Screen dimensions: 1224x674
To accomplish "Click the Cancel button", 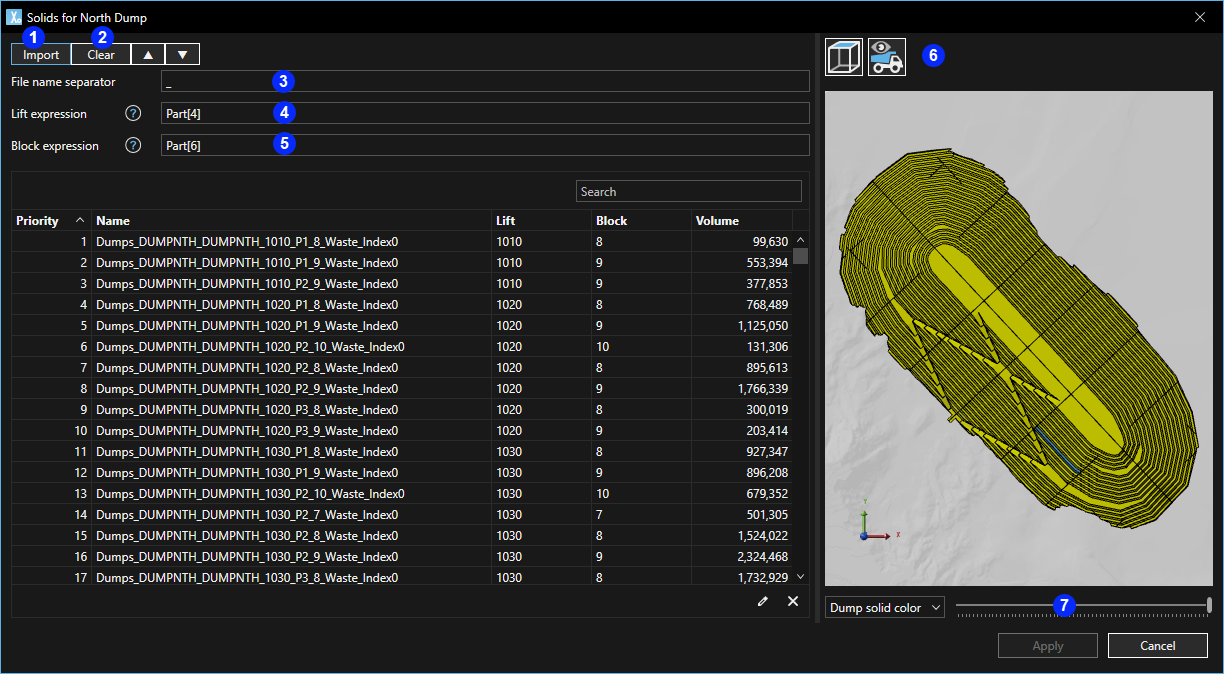I will coord(1157,646).
